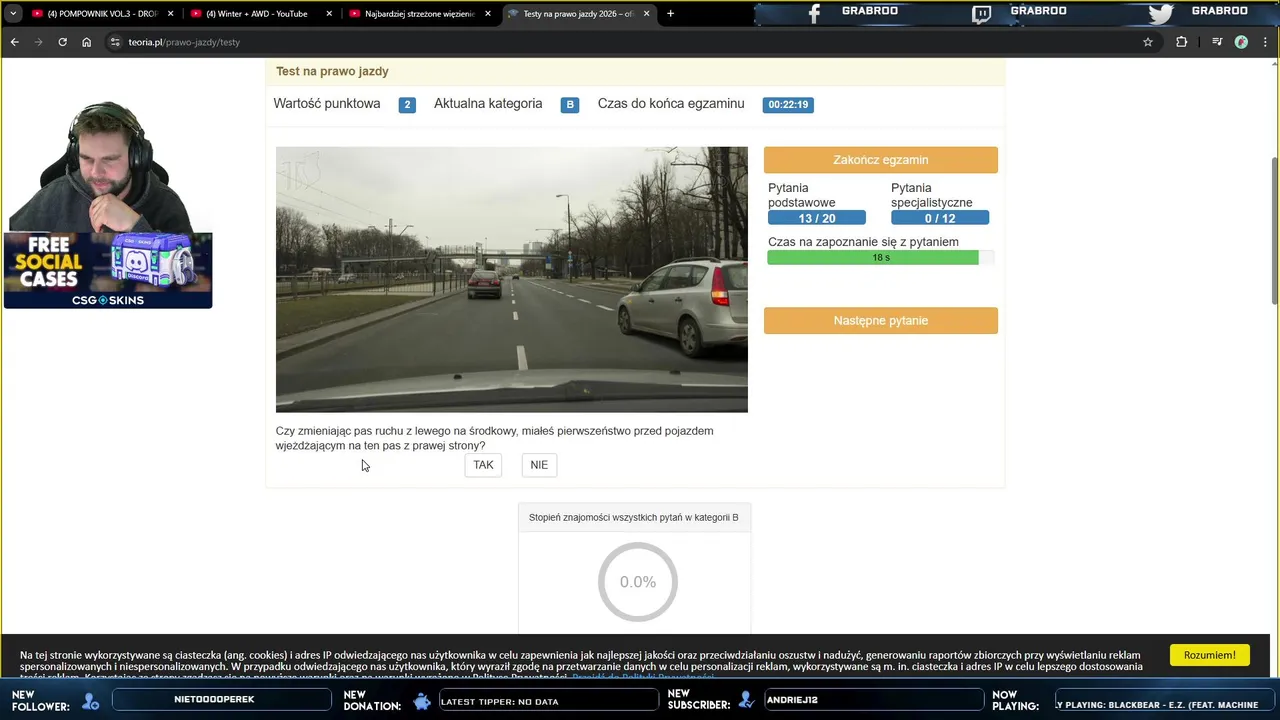View site information icon in address bar

(115, 42)
